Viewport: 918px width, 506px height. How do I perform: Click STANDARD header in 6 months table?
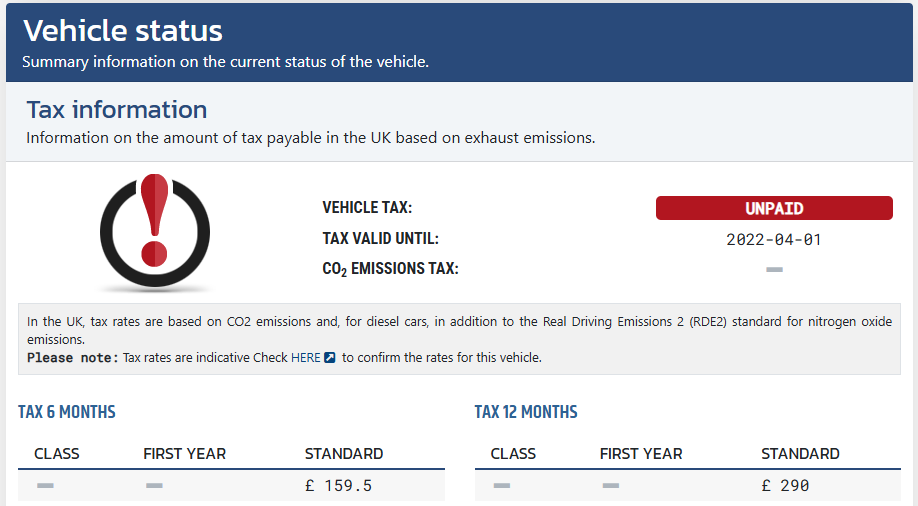pyautogui.click(x=344, y=454)
